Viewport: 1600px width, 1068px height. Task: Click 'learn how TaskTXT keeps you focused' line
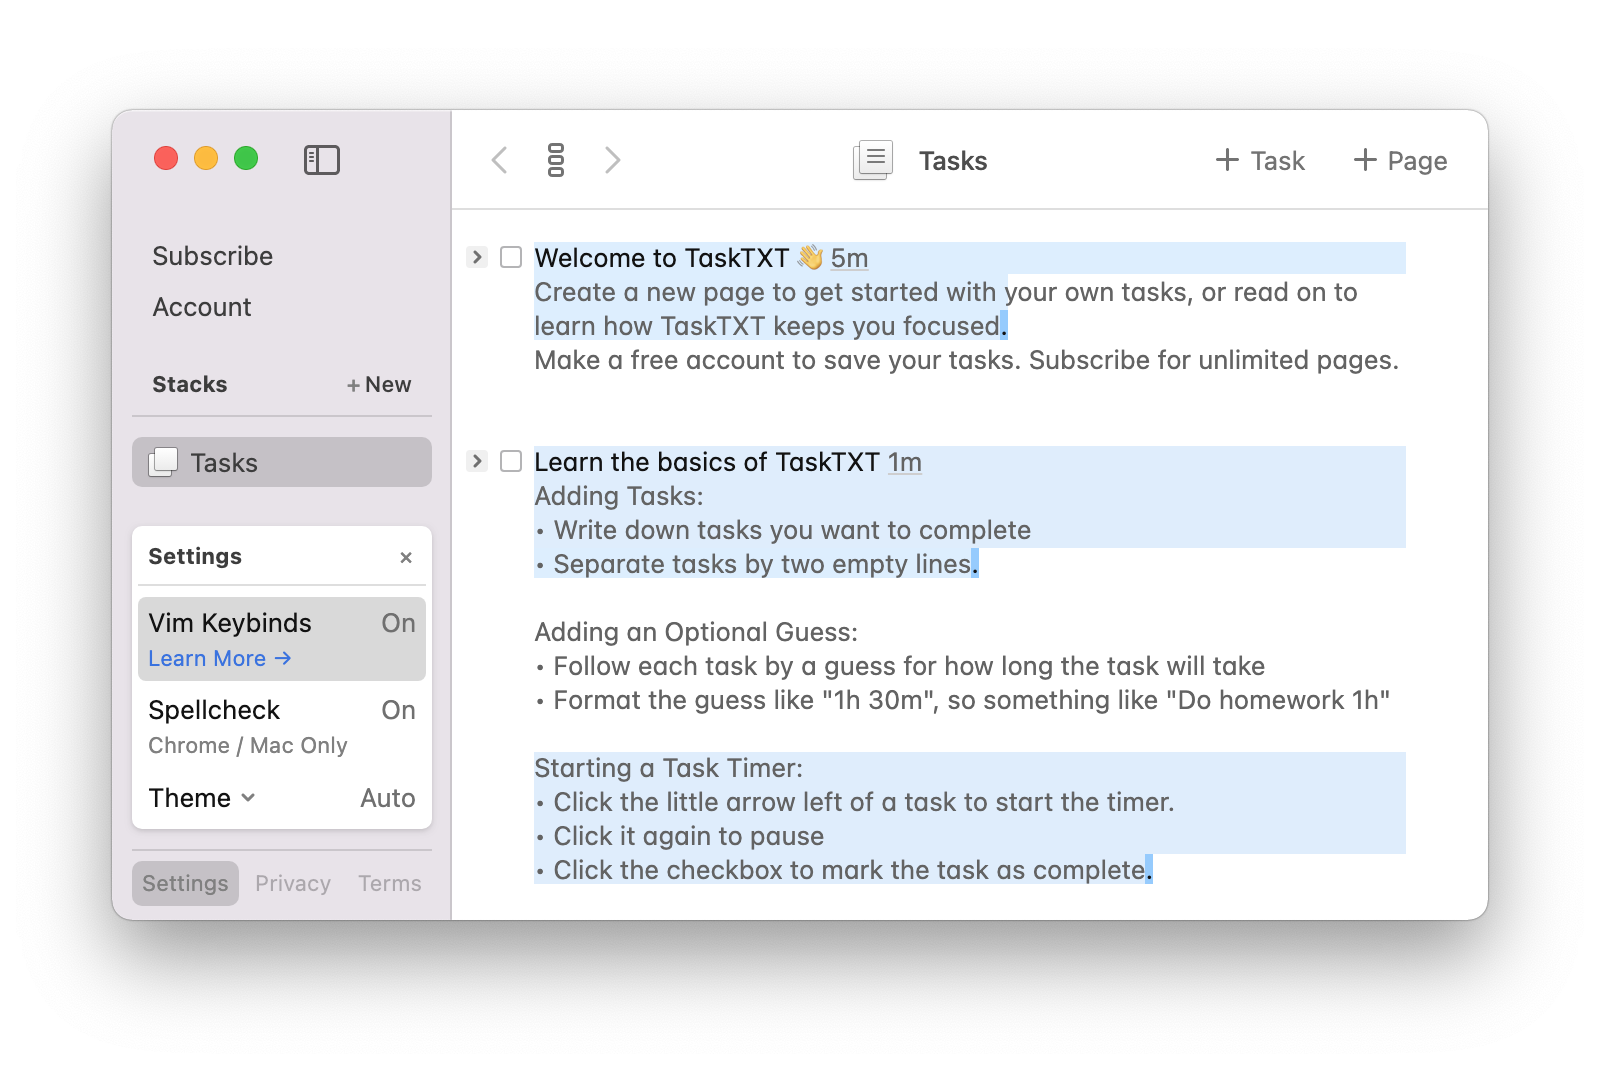click(770, 326)
